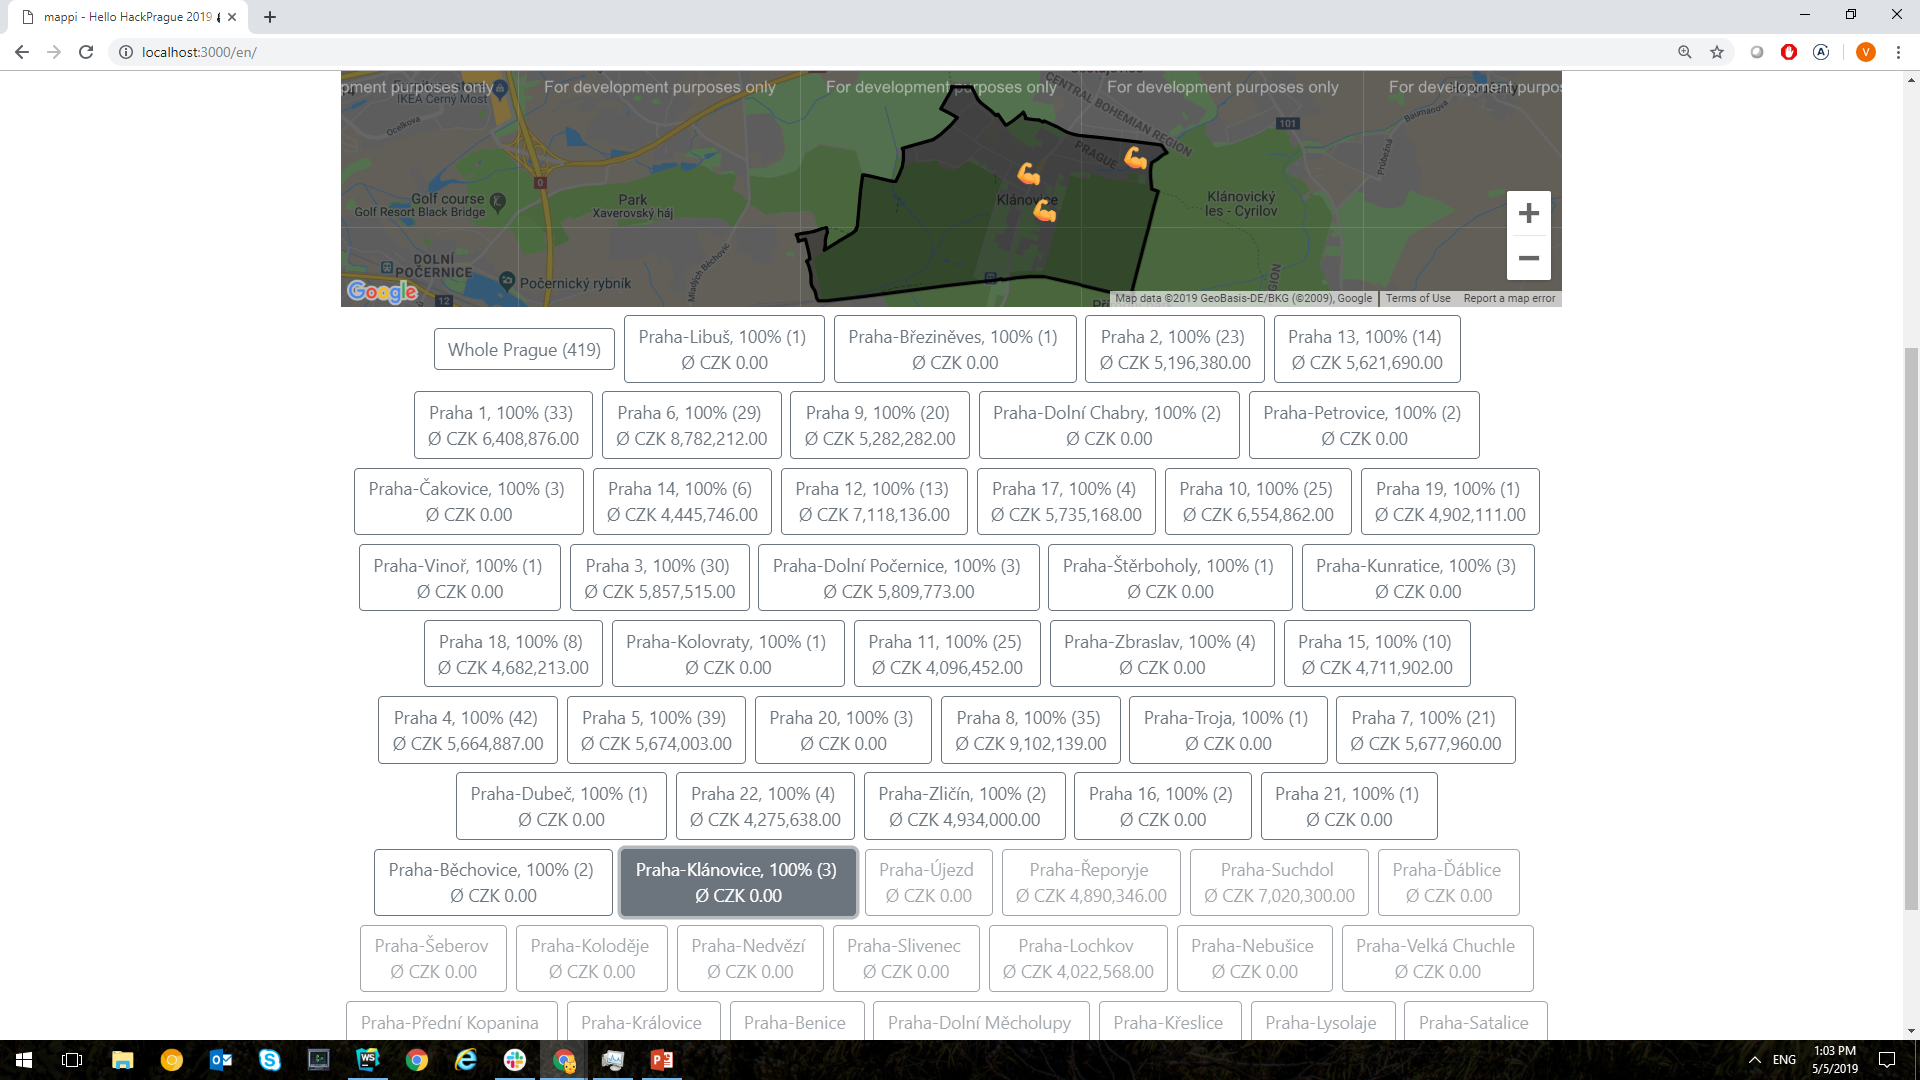Switch to the mappi HackPrague tab

tap(127, 17)
